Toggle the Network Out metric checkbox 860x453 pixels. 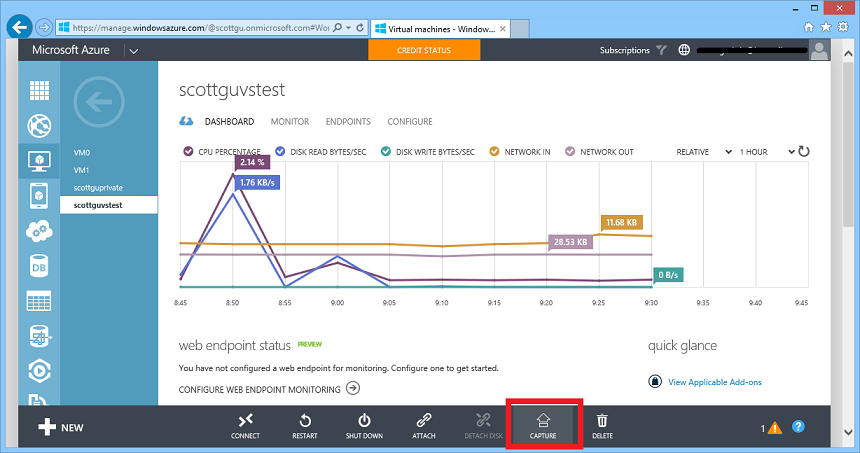tap(570, 151)
